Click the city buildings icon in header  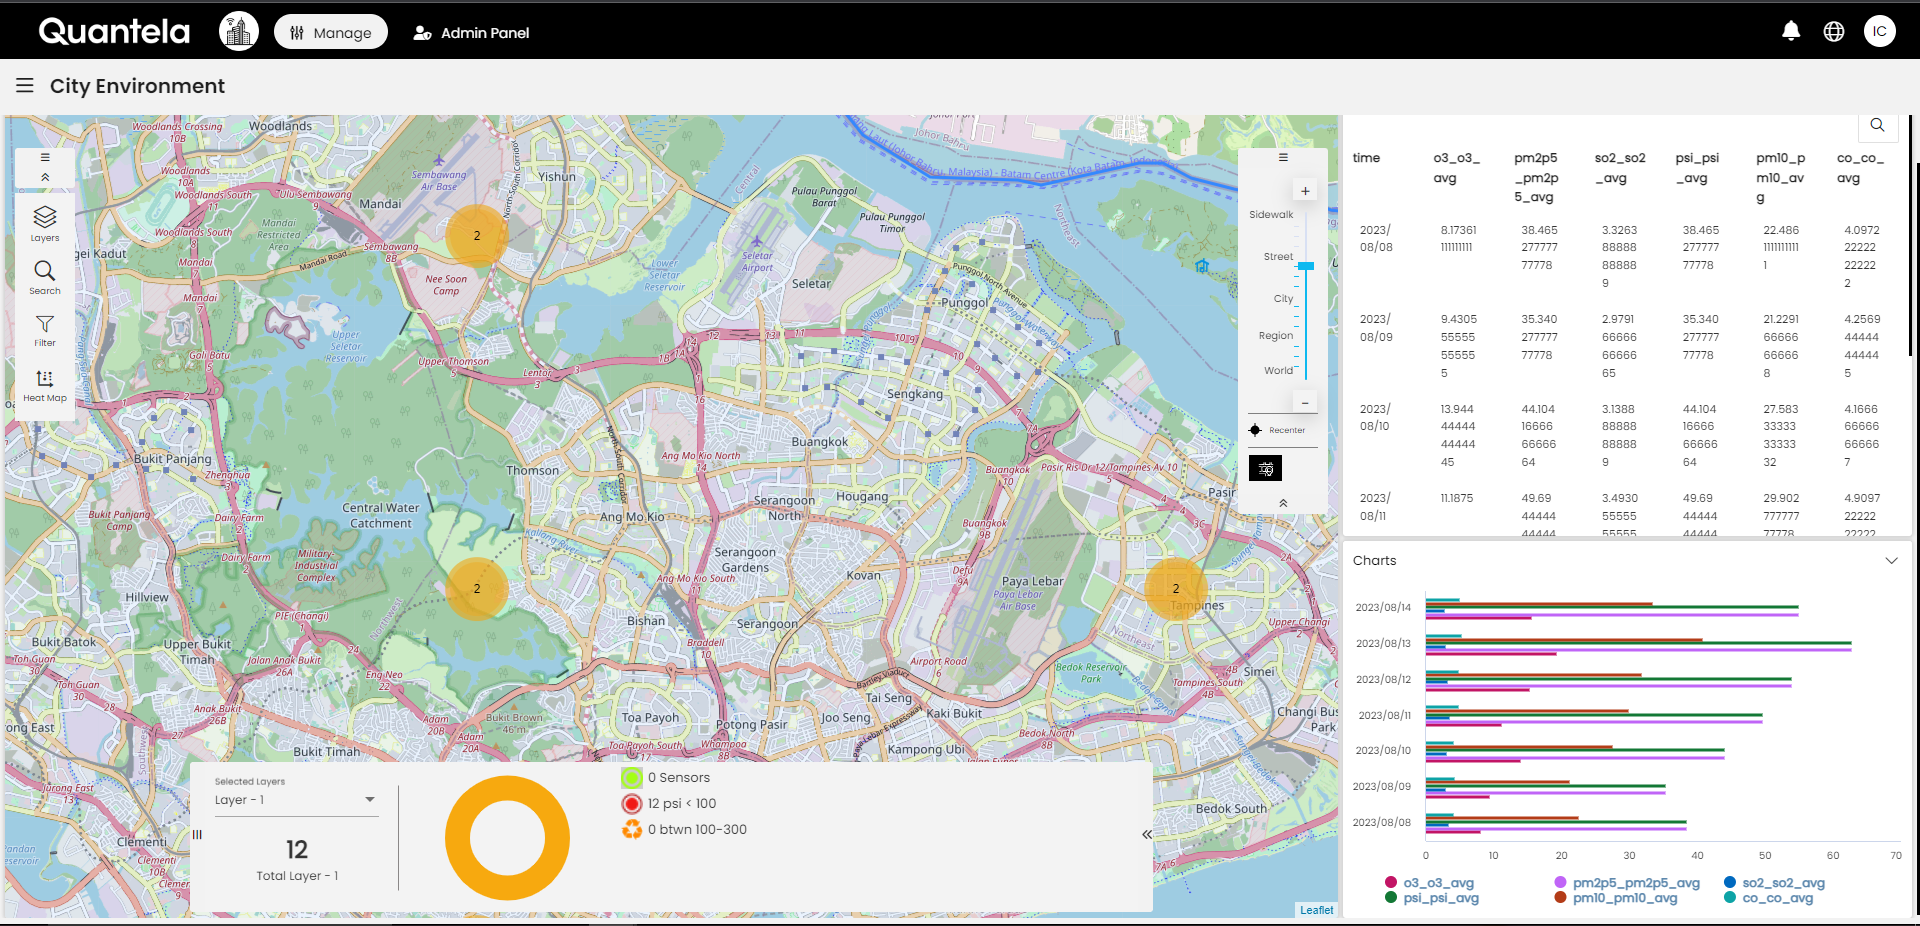(x=238, y=32)
